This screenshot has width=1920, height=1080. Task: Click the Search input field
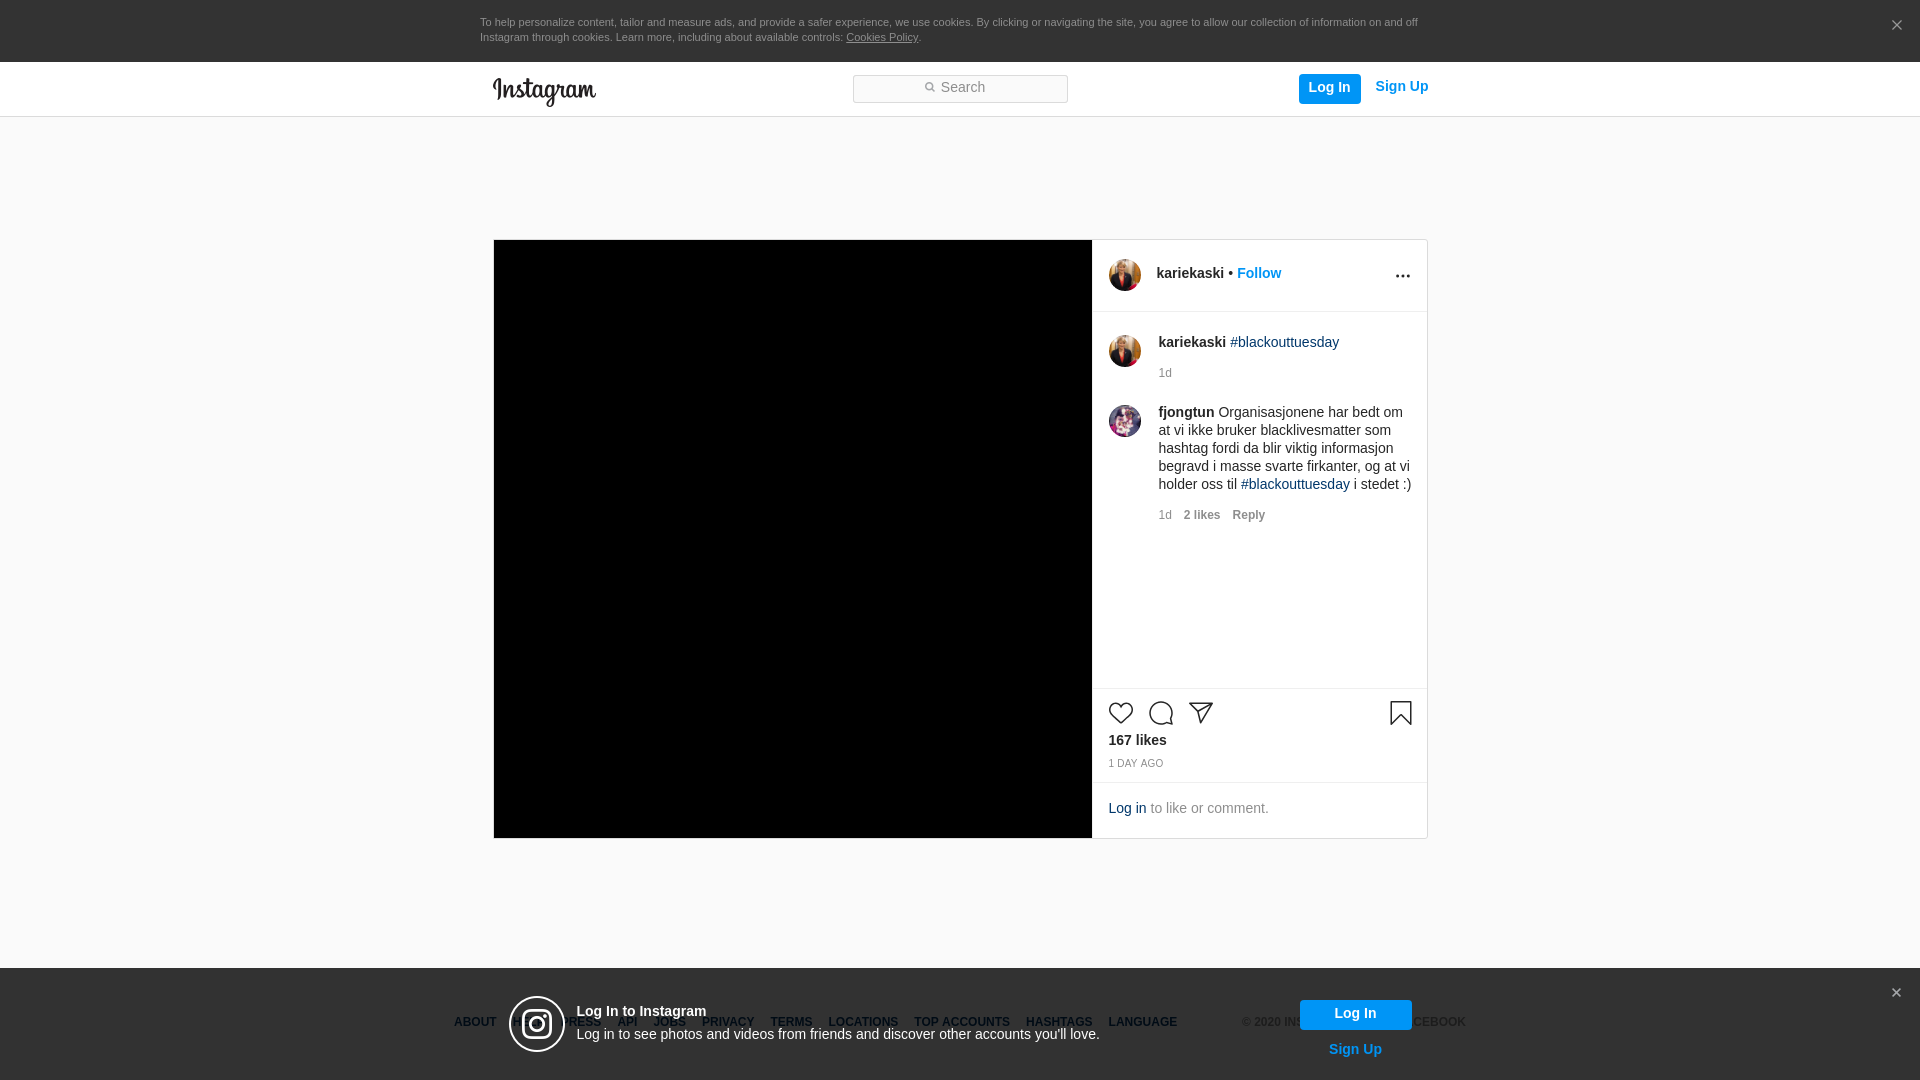point(960,88)
